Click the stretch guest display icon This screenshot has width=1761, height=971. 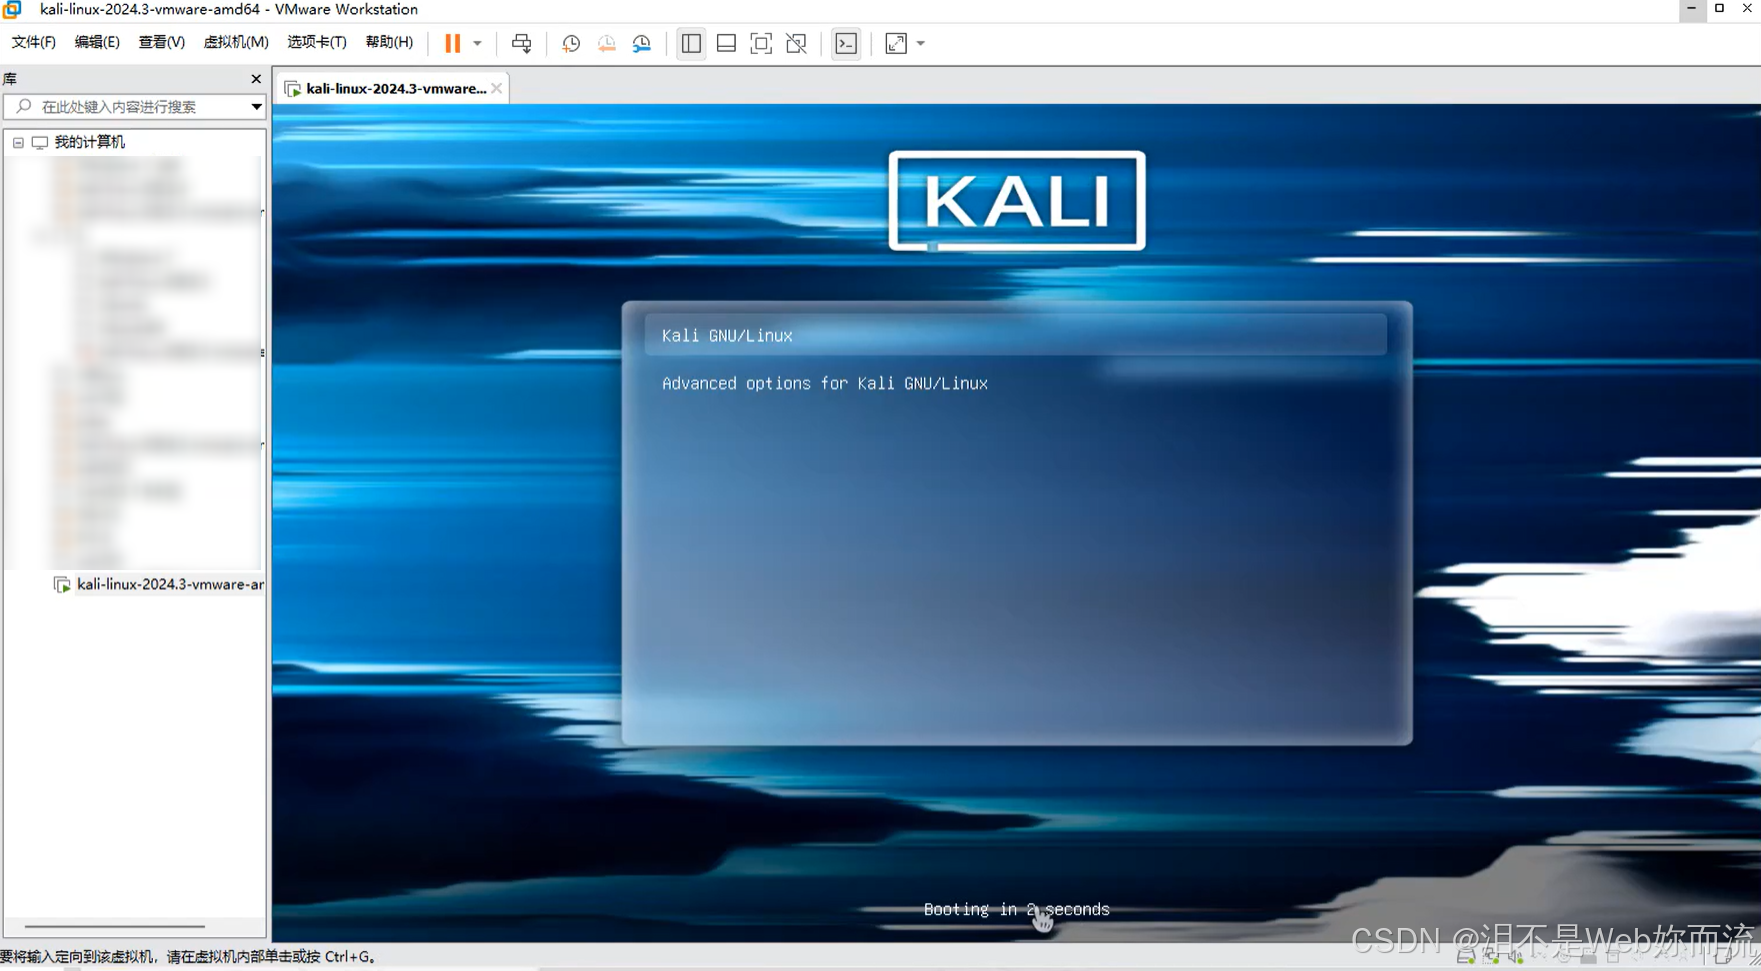[x=896, y=43]
